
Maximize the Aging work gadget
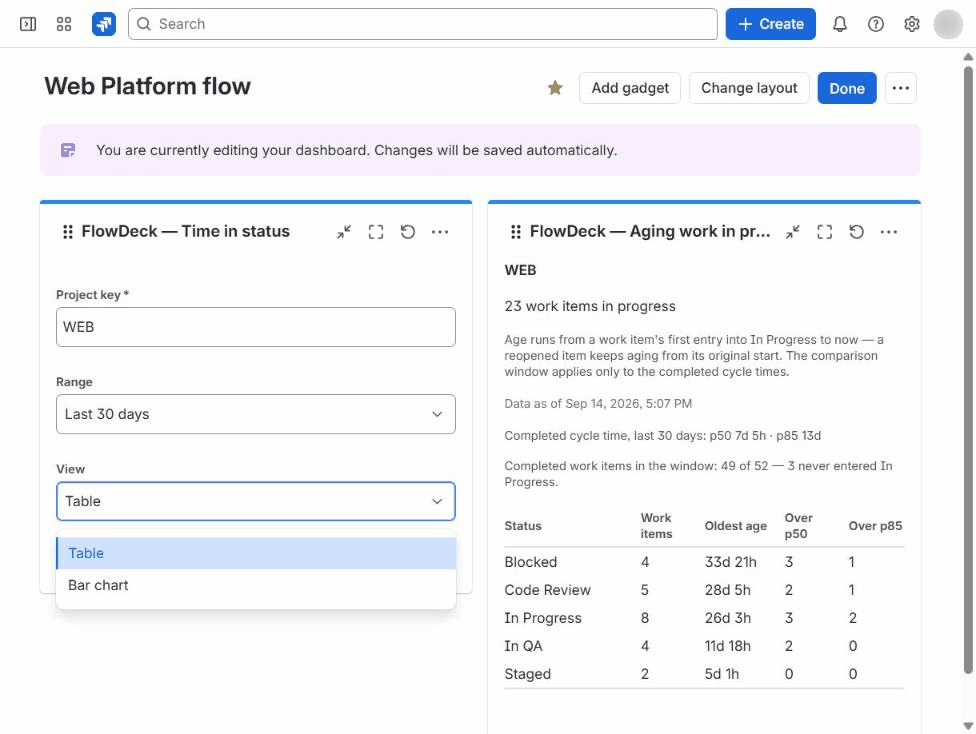[825, 232]
